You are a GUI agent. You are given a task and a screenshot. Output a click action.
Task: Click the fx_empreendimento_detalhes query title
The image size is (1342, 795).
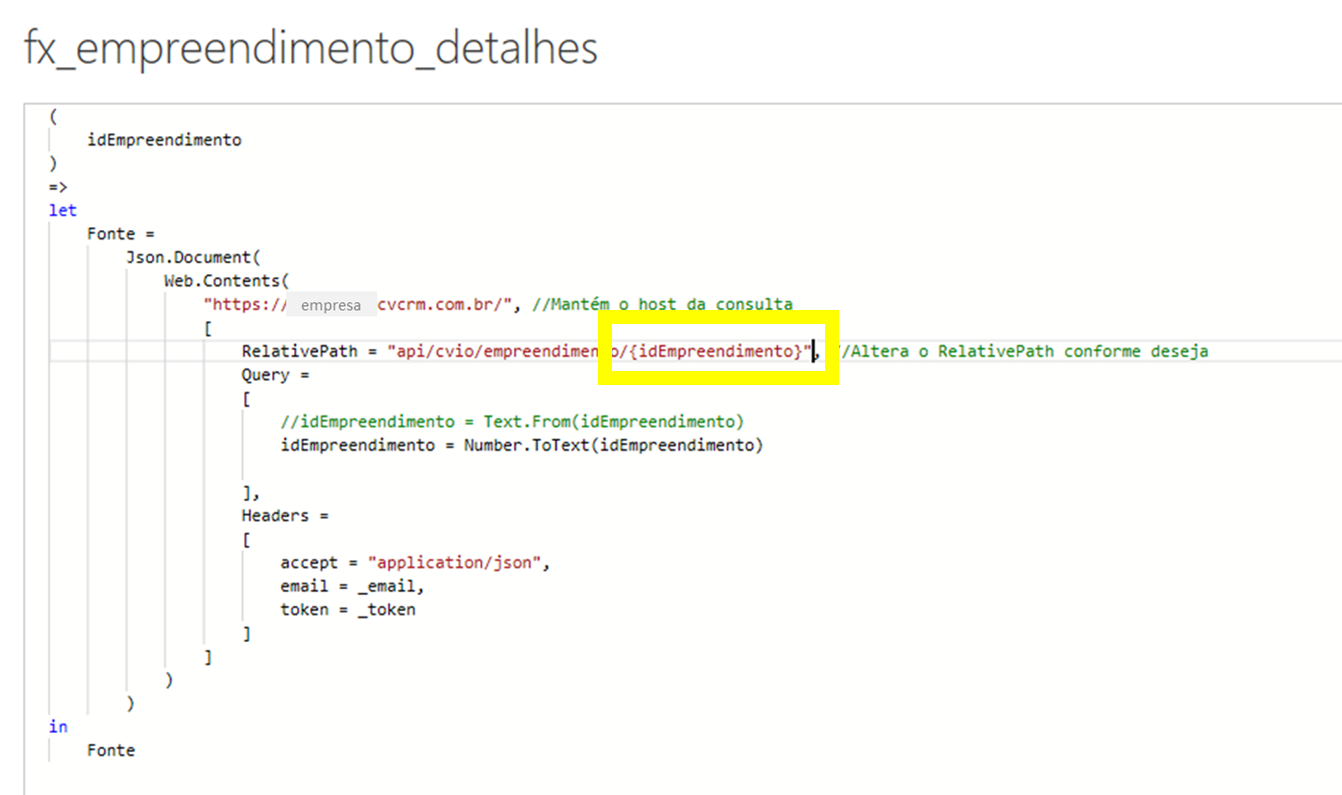[311, 48]
